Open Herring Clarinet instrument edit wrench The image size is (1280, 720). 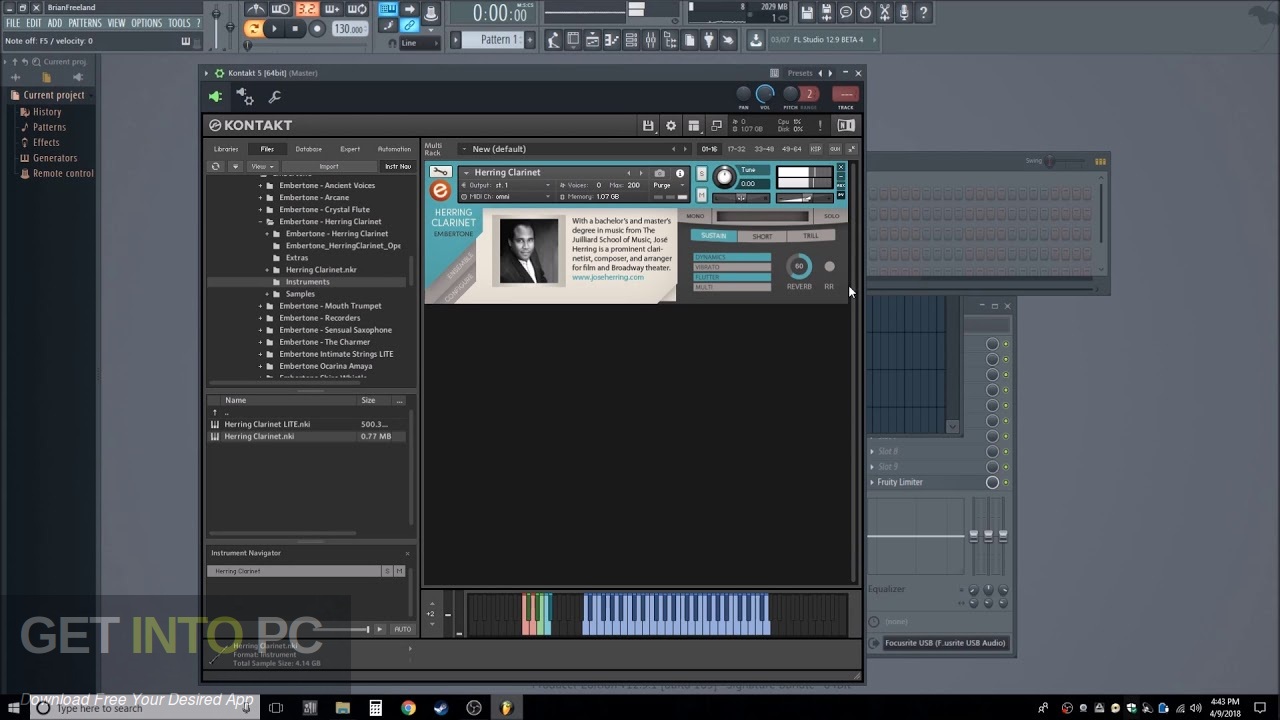(x=440, y=172)
